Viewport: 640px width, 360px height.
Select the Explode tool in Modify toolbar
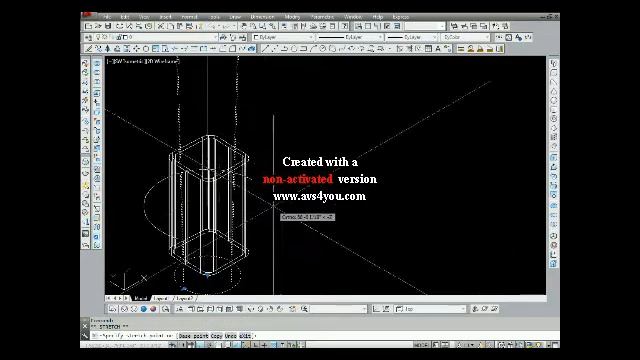(251, 49)
